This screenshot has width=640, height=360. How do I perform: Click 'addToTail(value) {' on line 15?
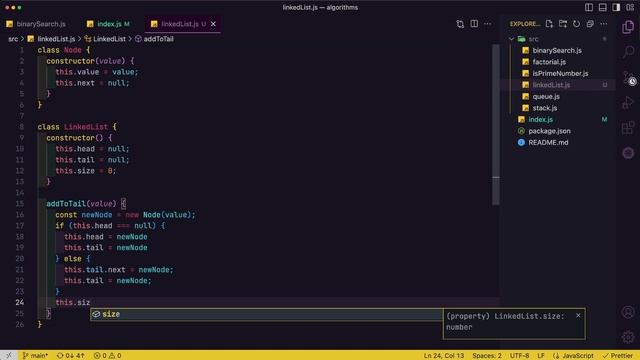86,204
